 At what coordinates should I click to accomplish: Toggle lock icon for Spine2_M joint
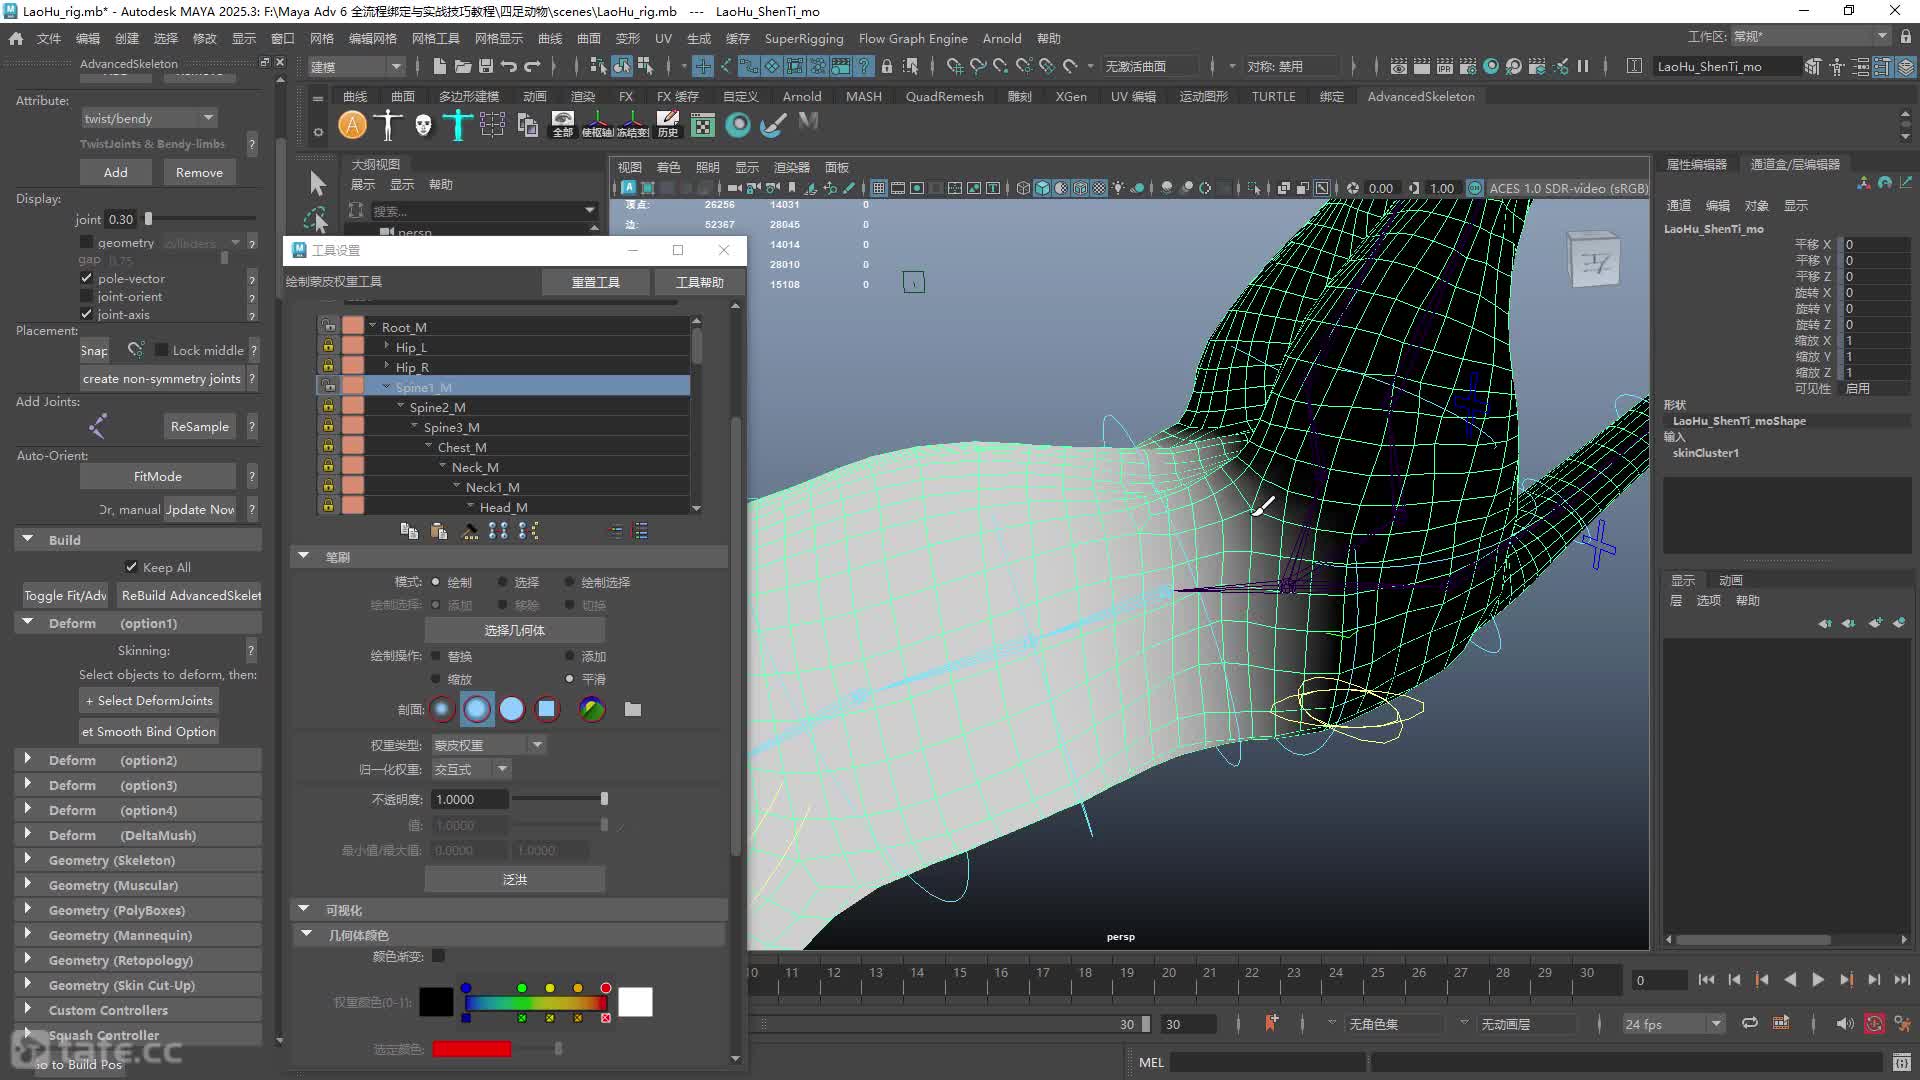[x=328, y=407]
